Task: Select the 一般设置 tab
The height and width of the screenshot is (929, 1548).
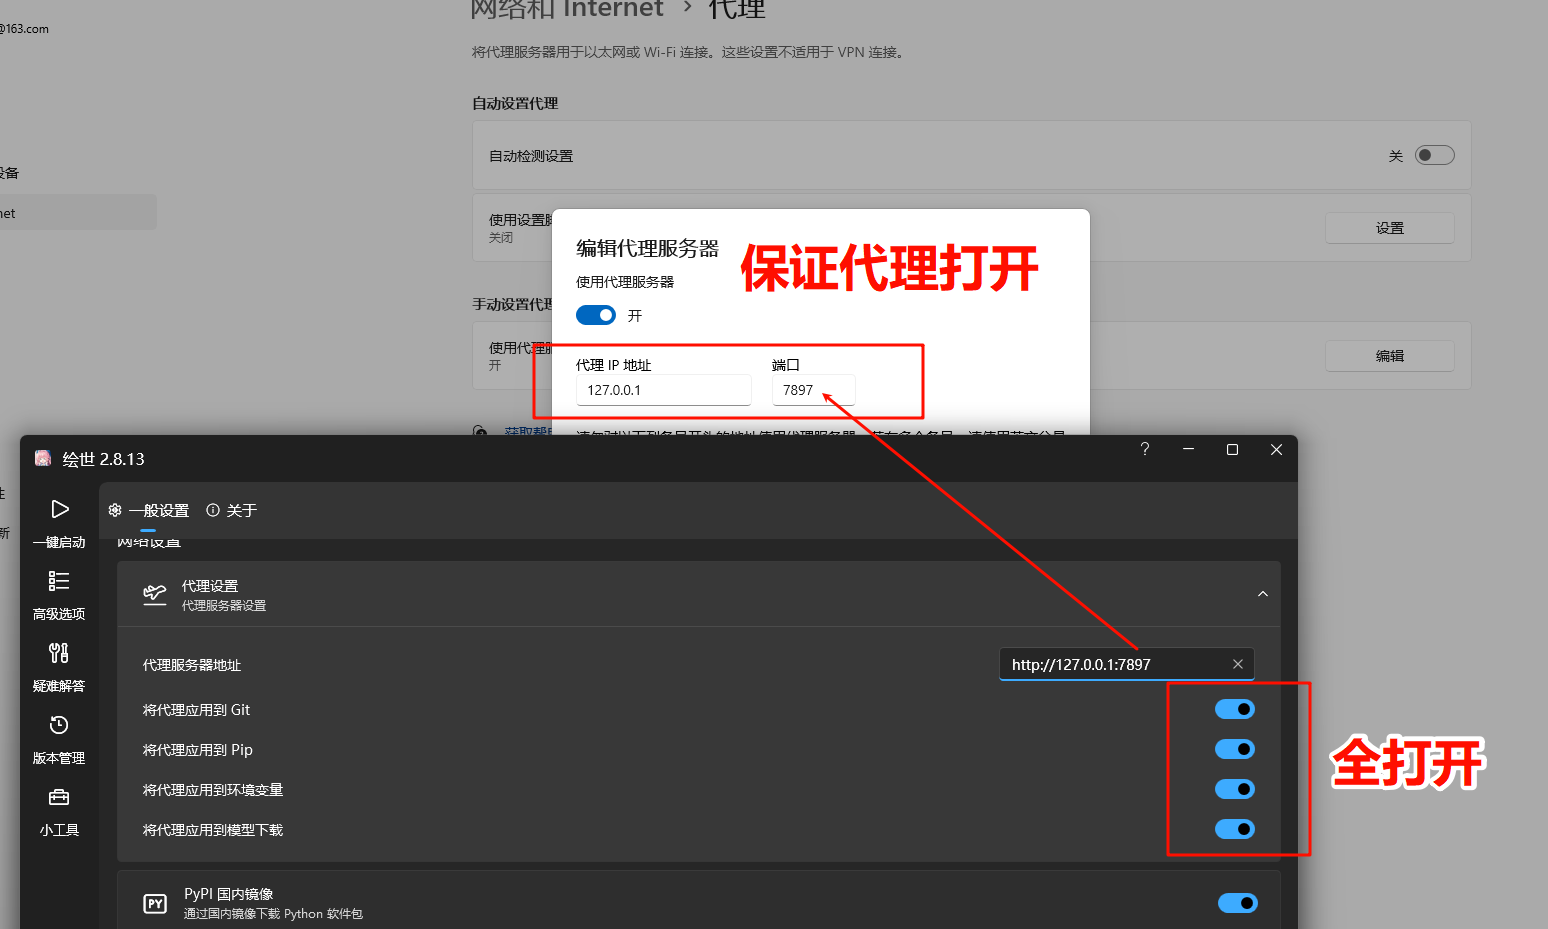Action: tap(160, 510)
